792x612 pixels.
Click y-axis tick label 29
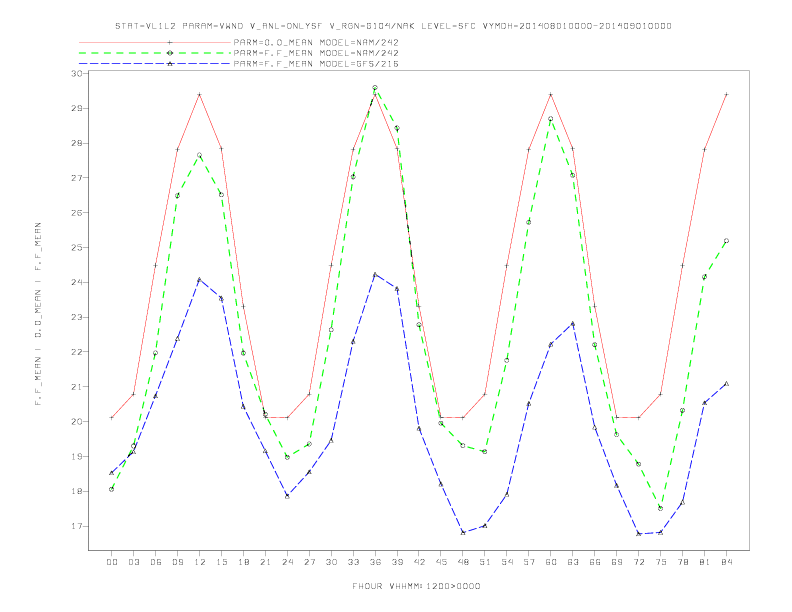[x=77, y=109]
